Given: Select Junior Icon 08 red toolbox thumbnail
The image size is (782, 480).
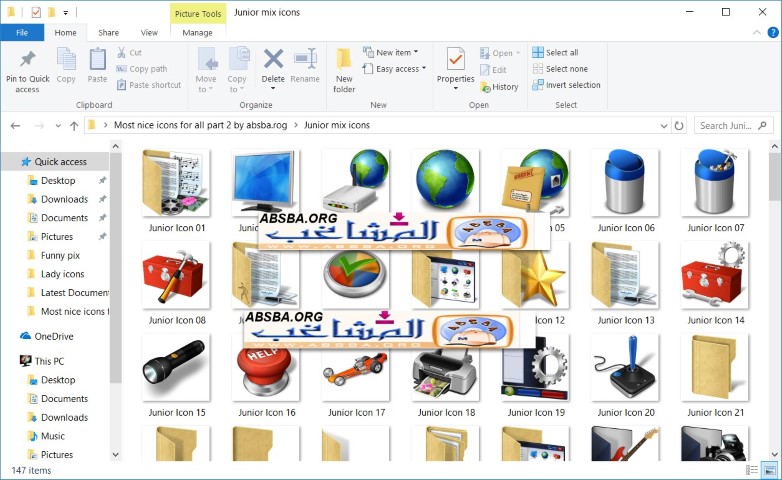Looking at the screenshot, I should (176, 275).
